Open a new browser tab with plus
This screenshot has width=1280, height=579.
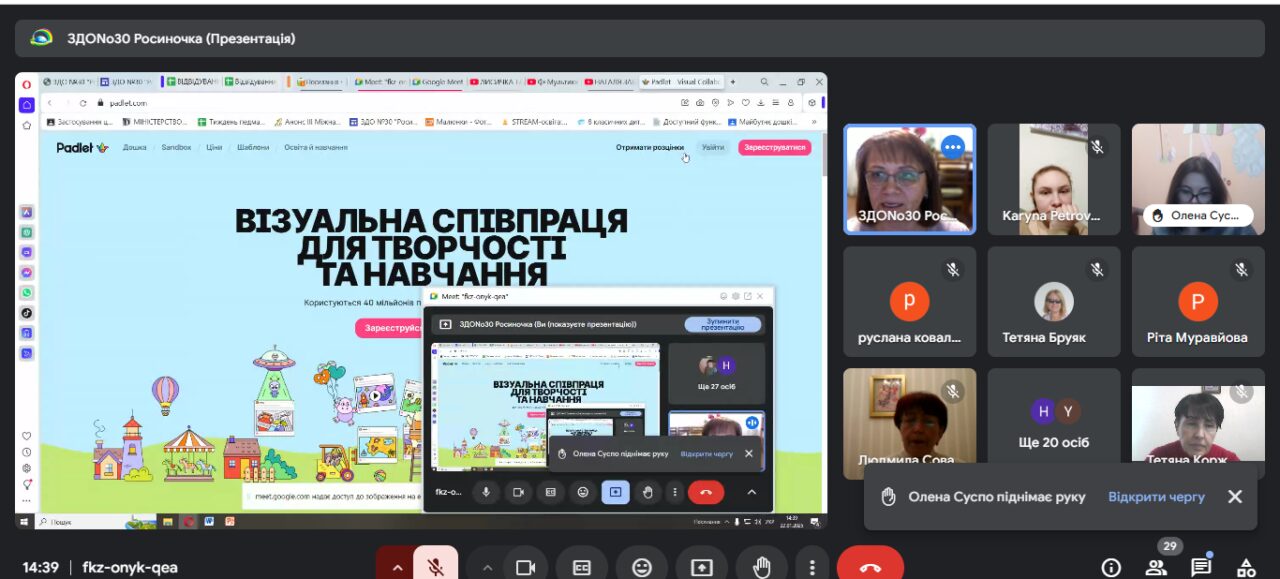(x=733, y=82)
